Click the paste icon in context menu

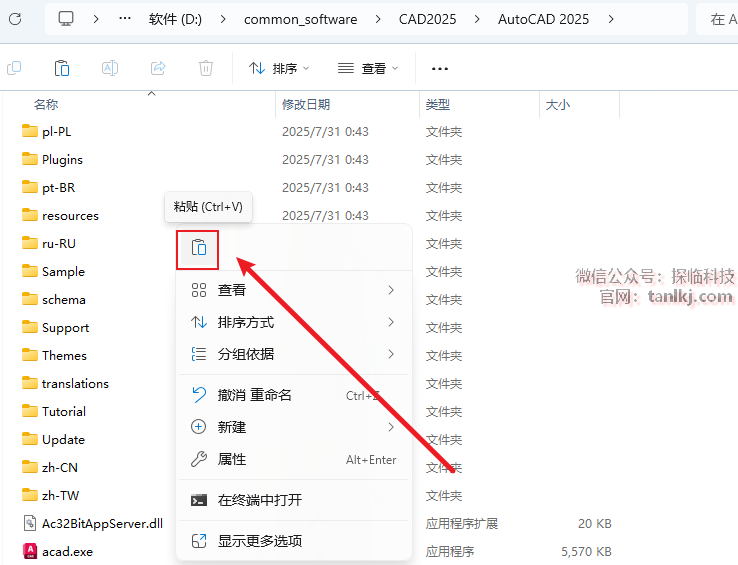(x=199, y=248)
